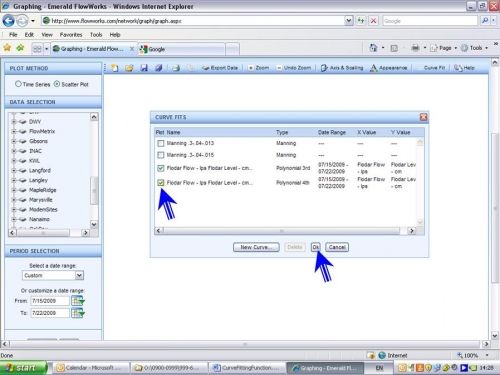Click the Favorites star icon
Screen dimensions: 500x375
coord(7,48)
